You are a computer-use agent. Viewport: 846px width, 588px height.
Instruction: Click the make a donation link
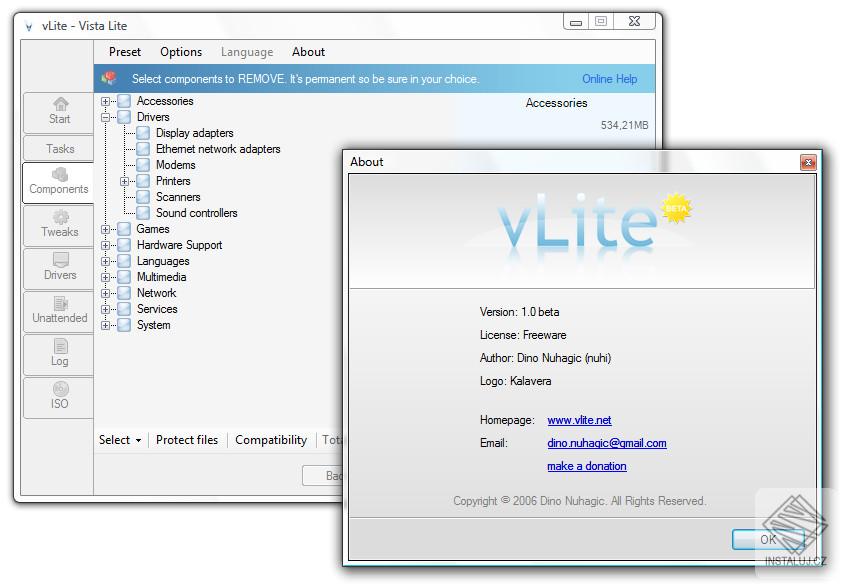[x=586, y=466]
